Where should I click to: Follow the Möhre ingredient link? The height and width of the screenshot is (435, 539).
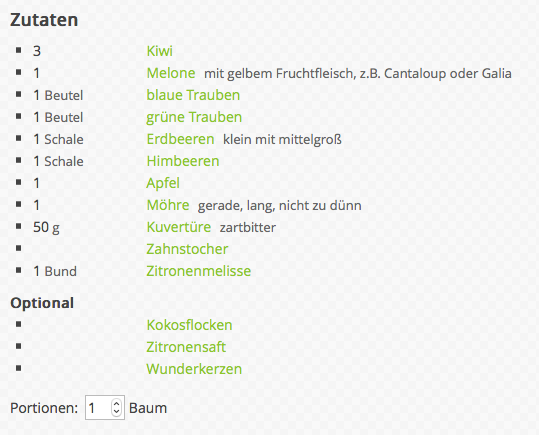[x=168, y=205]
